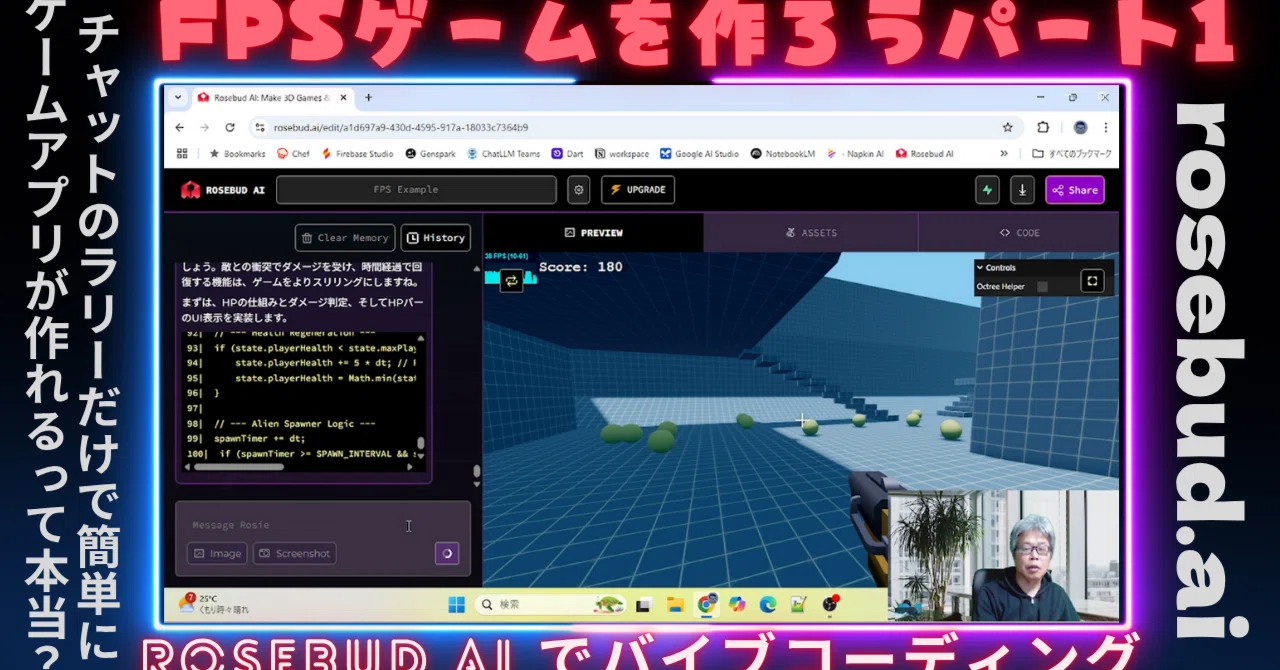Open Microsoft Edge from the taskbar
This screenshot has width=1280, height=670.
(768, 604)
